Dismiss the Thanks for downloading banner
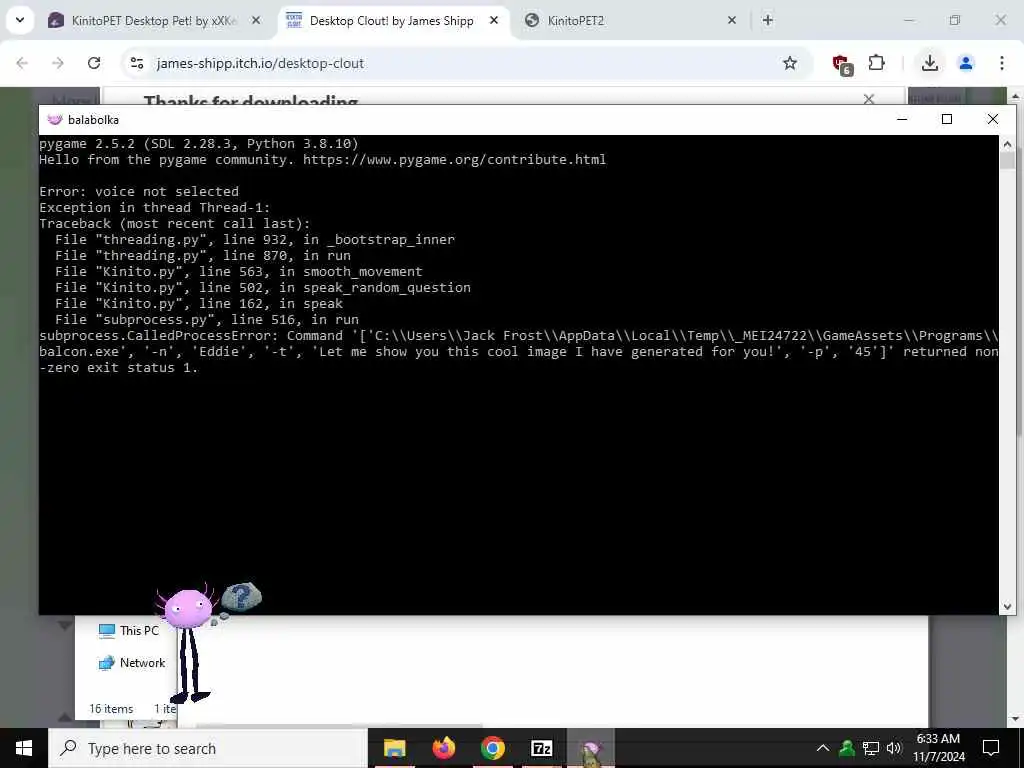The image size is (1024, 768). [869, 99]
